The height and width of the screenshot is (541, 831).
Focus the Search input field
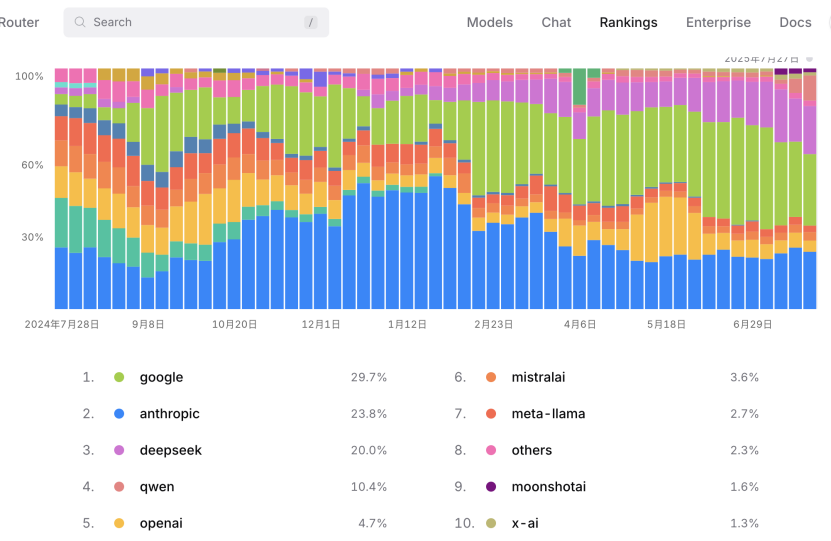(196, 22)
